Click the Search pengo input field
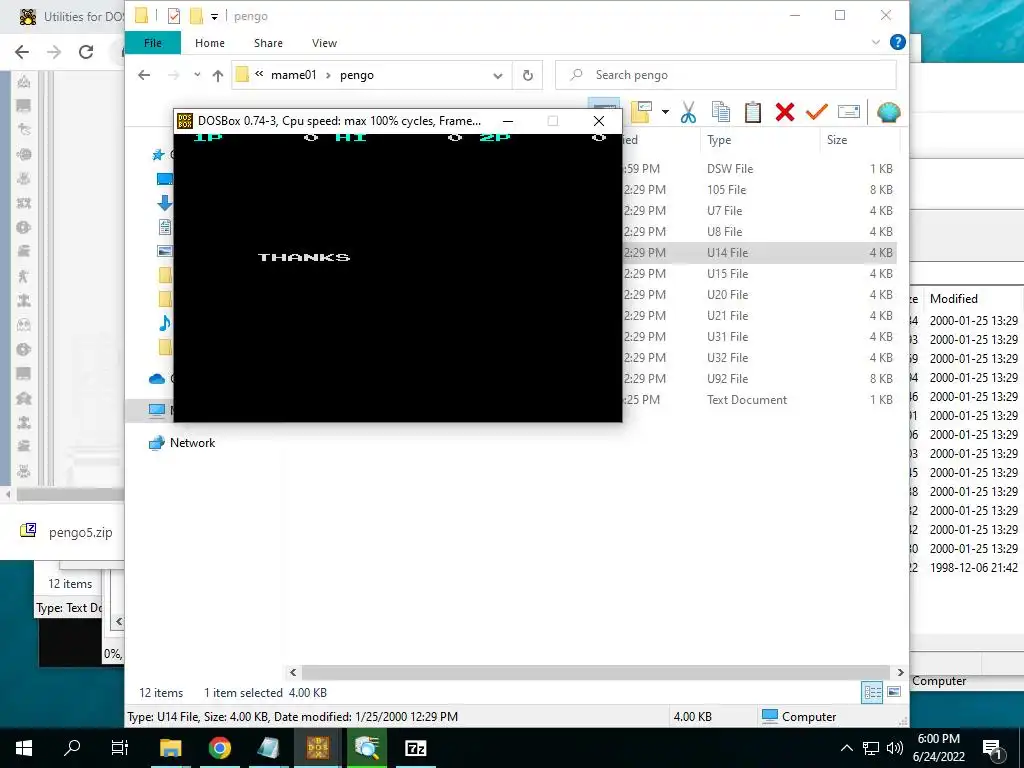The width and height of the screenshot is (1024, 768). pos(726,75)
